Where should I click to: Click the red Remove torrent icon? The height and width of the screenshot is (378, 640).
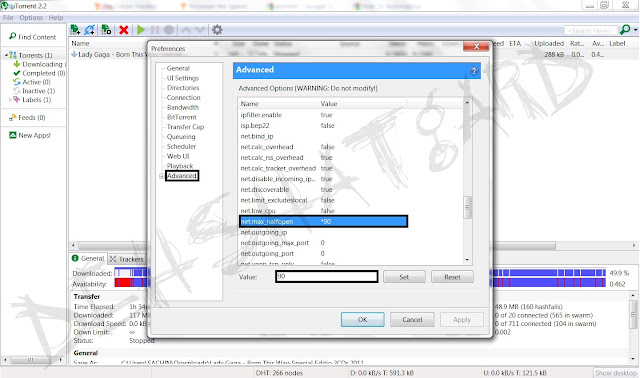tap(124, 30)
